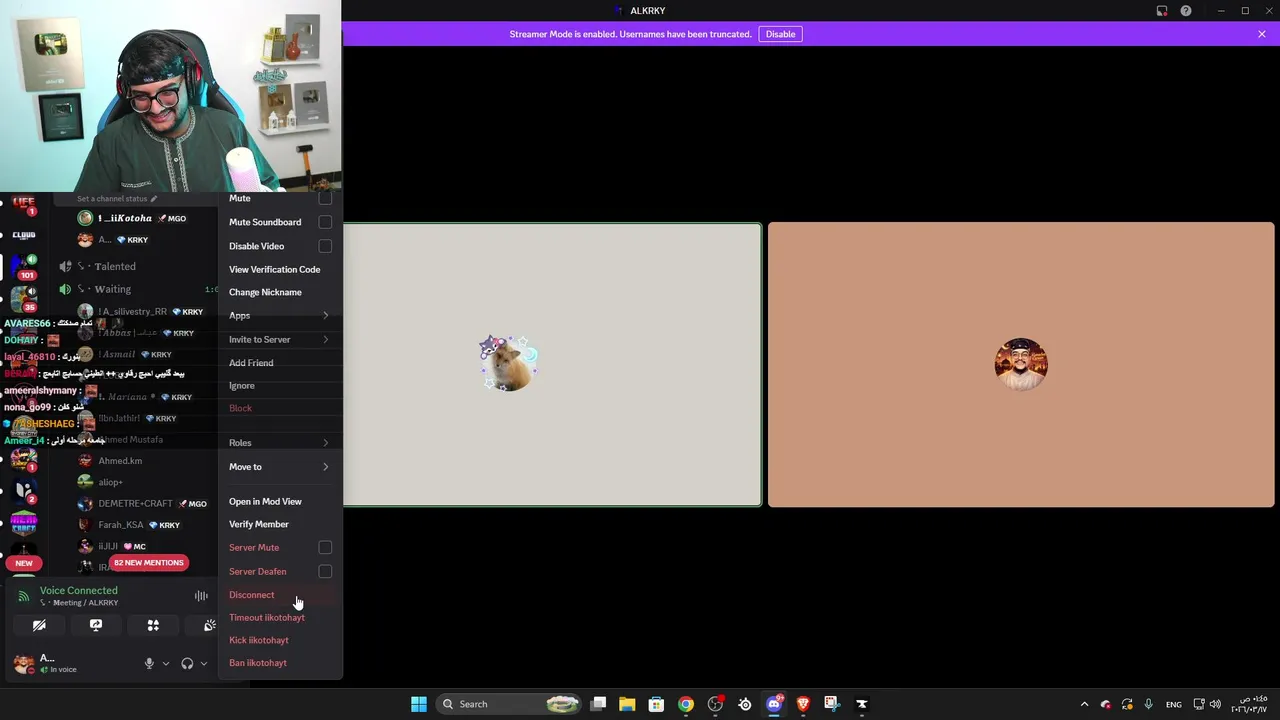The image size is (1280, 720).
Task: Select Add Friend menu entry
Action: 280,363
